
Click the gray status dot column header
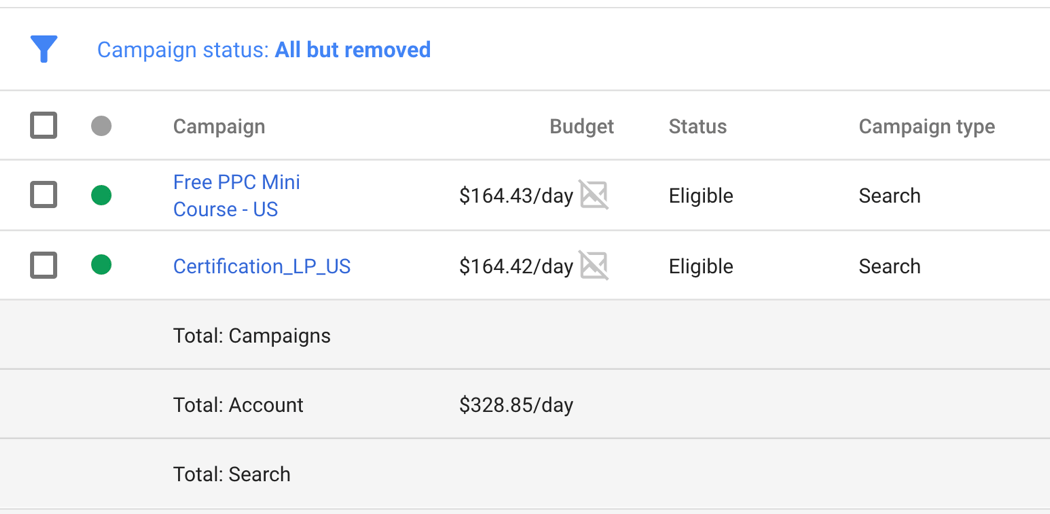coord(101,126)
